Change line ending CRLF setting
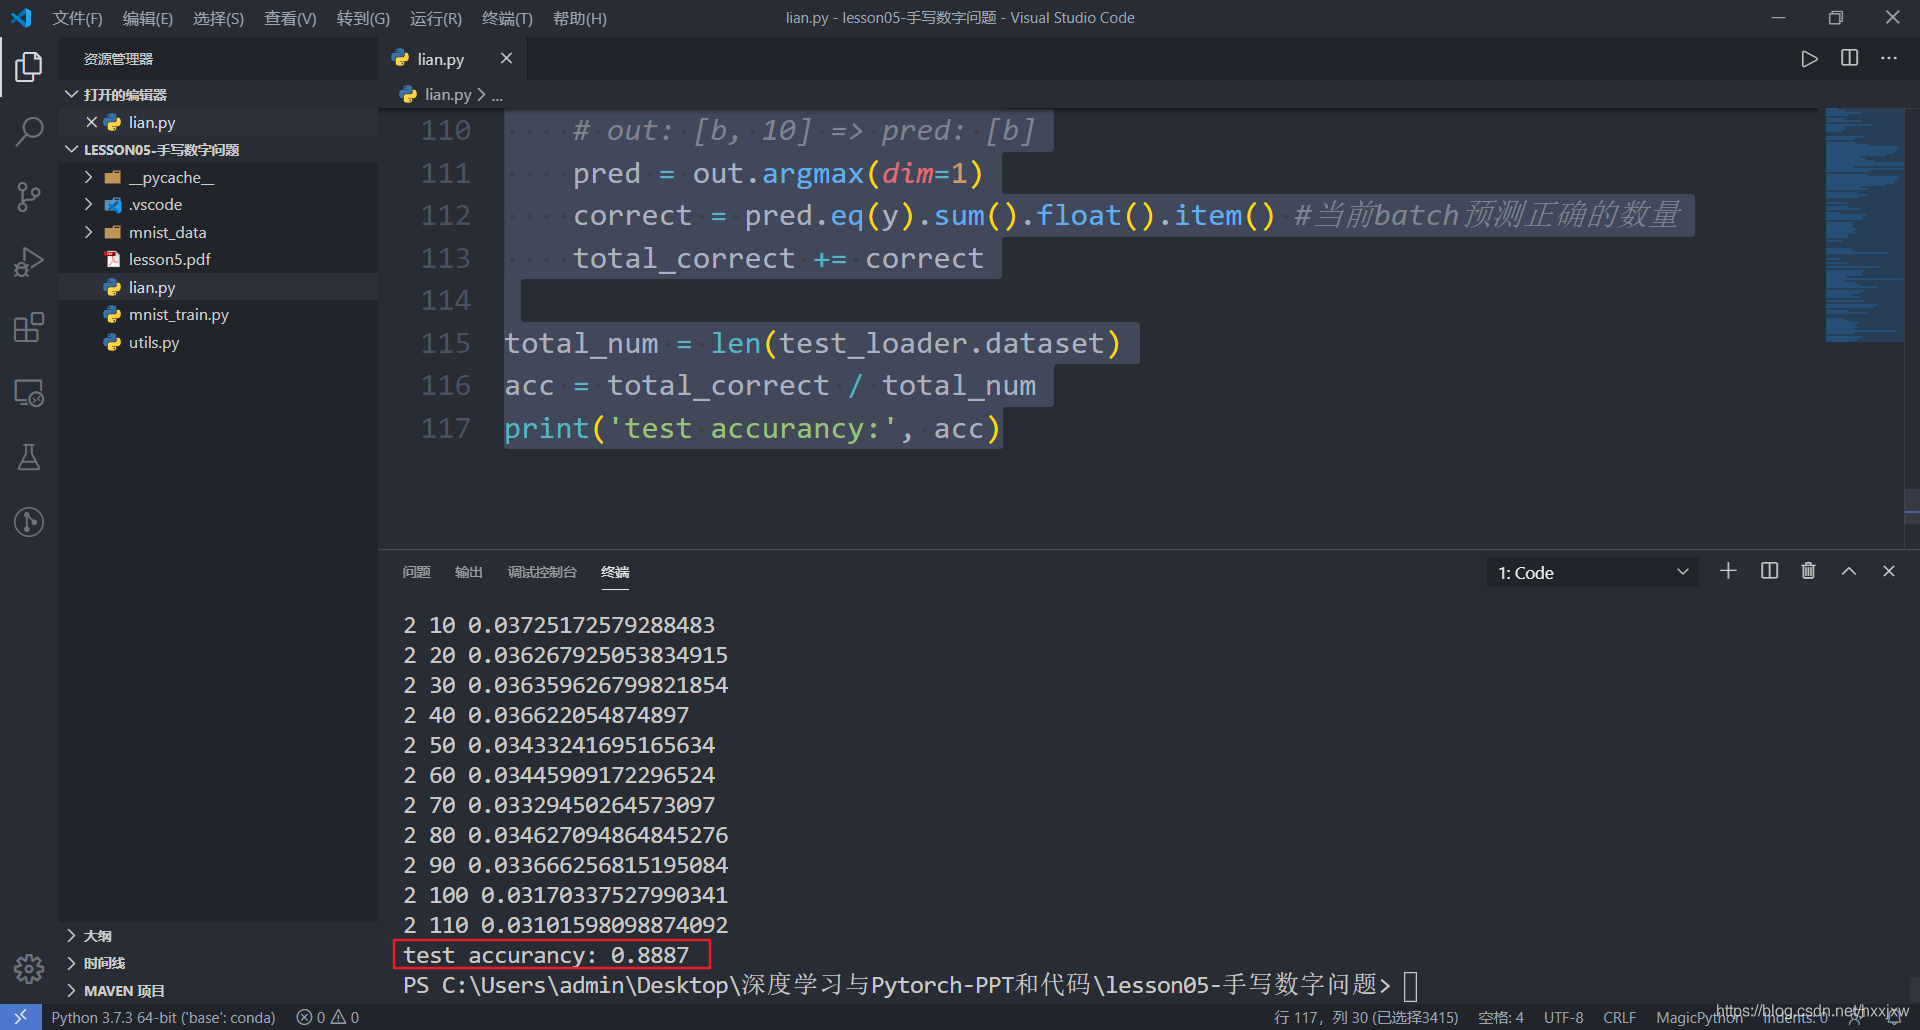 1619,1017
